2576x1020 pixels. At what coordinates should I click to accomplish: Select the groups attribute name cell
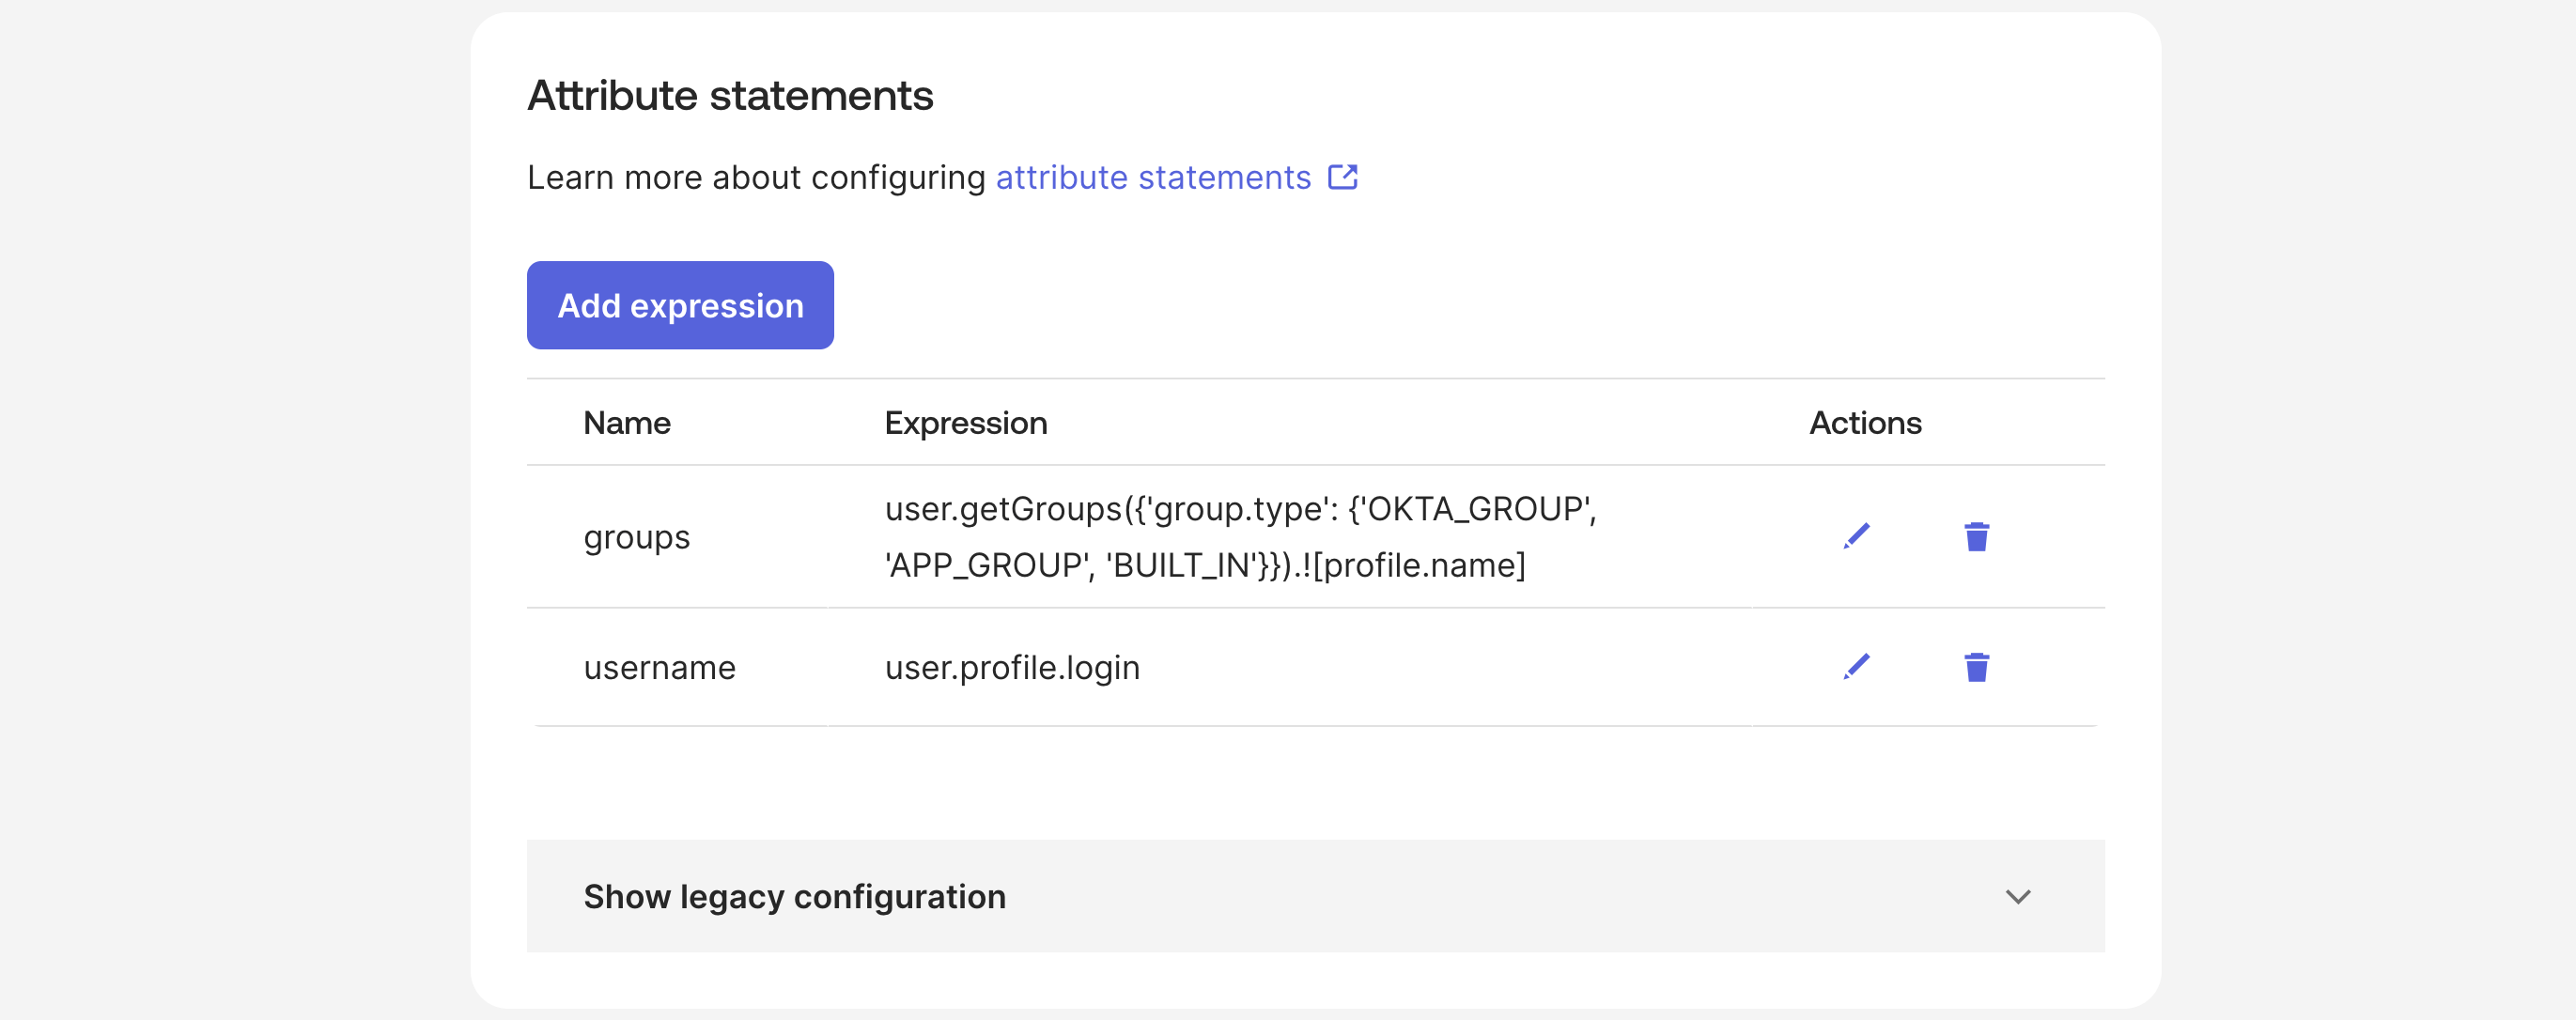click(x=637, y=537)
